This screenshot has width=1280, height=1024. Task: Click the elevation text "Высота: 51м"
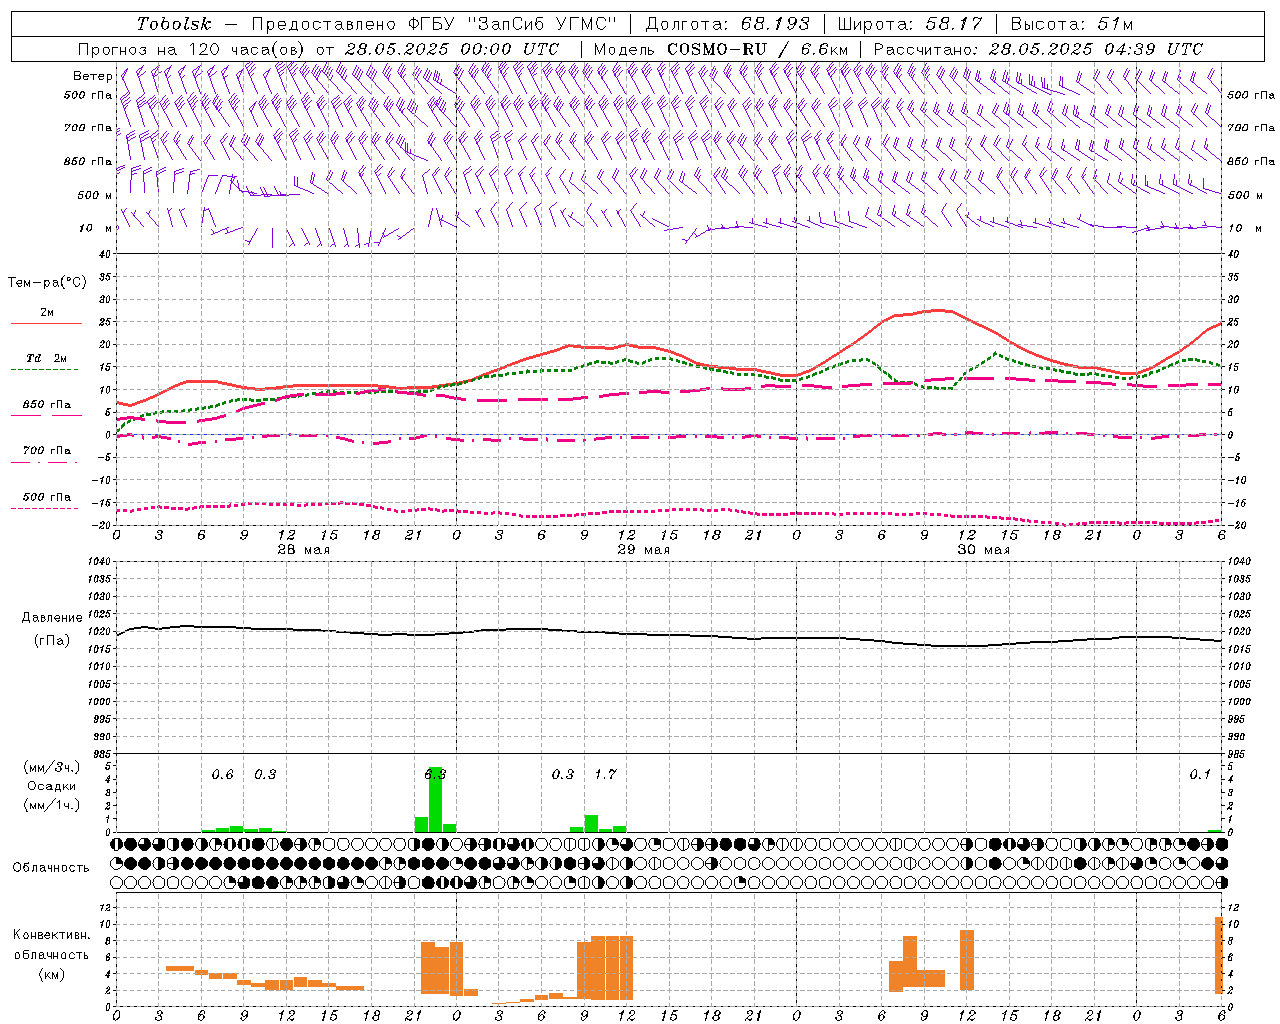pyautogui.click(x=1072, y=24)
